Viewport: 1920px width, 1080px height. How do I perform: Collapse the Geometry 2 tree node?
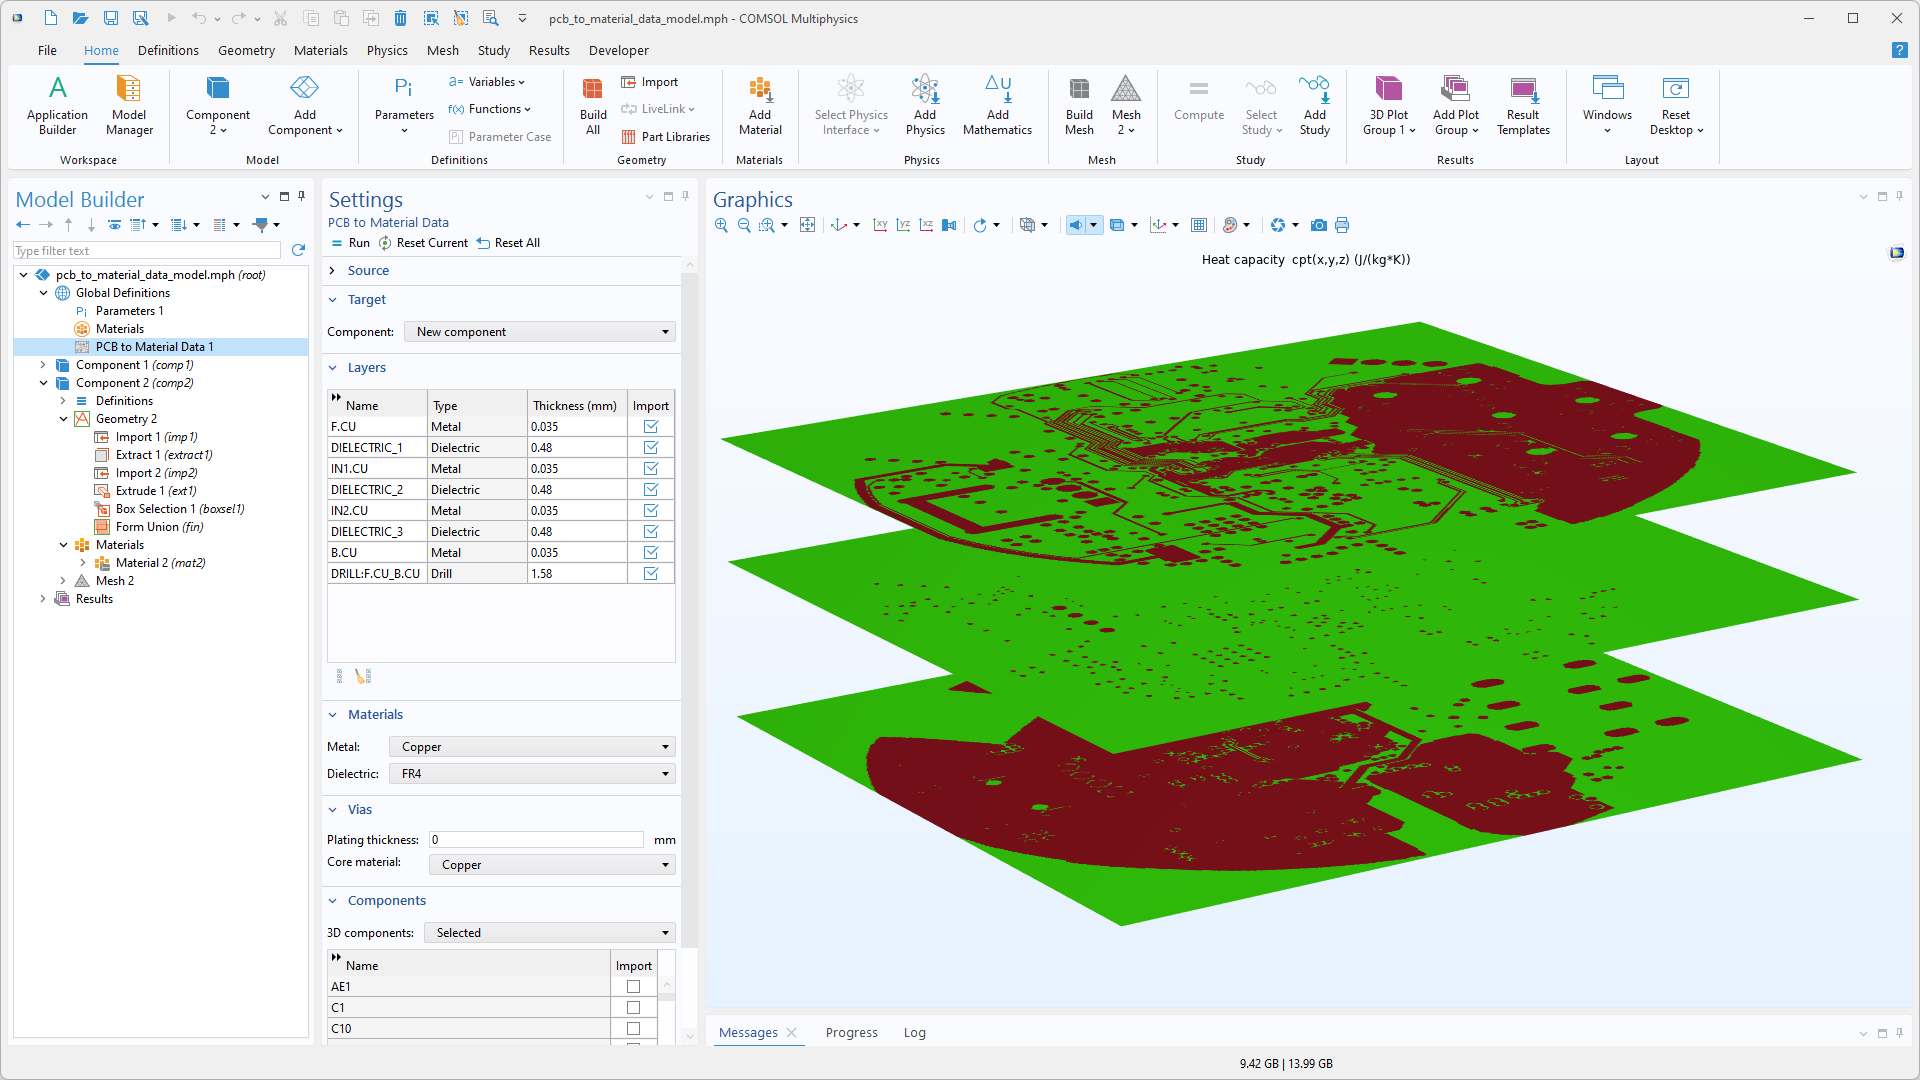click(x=63, y=419)
